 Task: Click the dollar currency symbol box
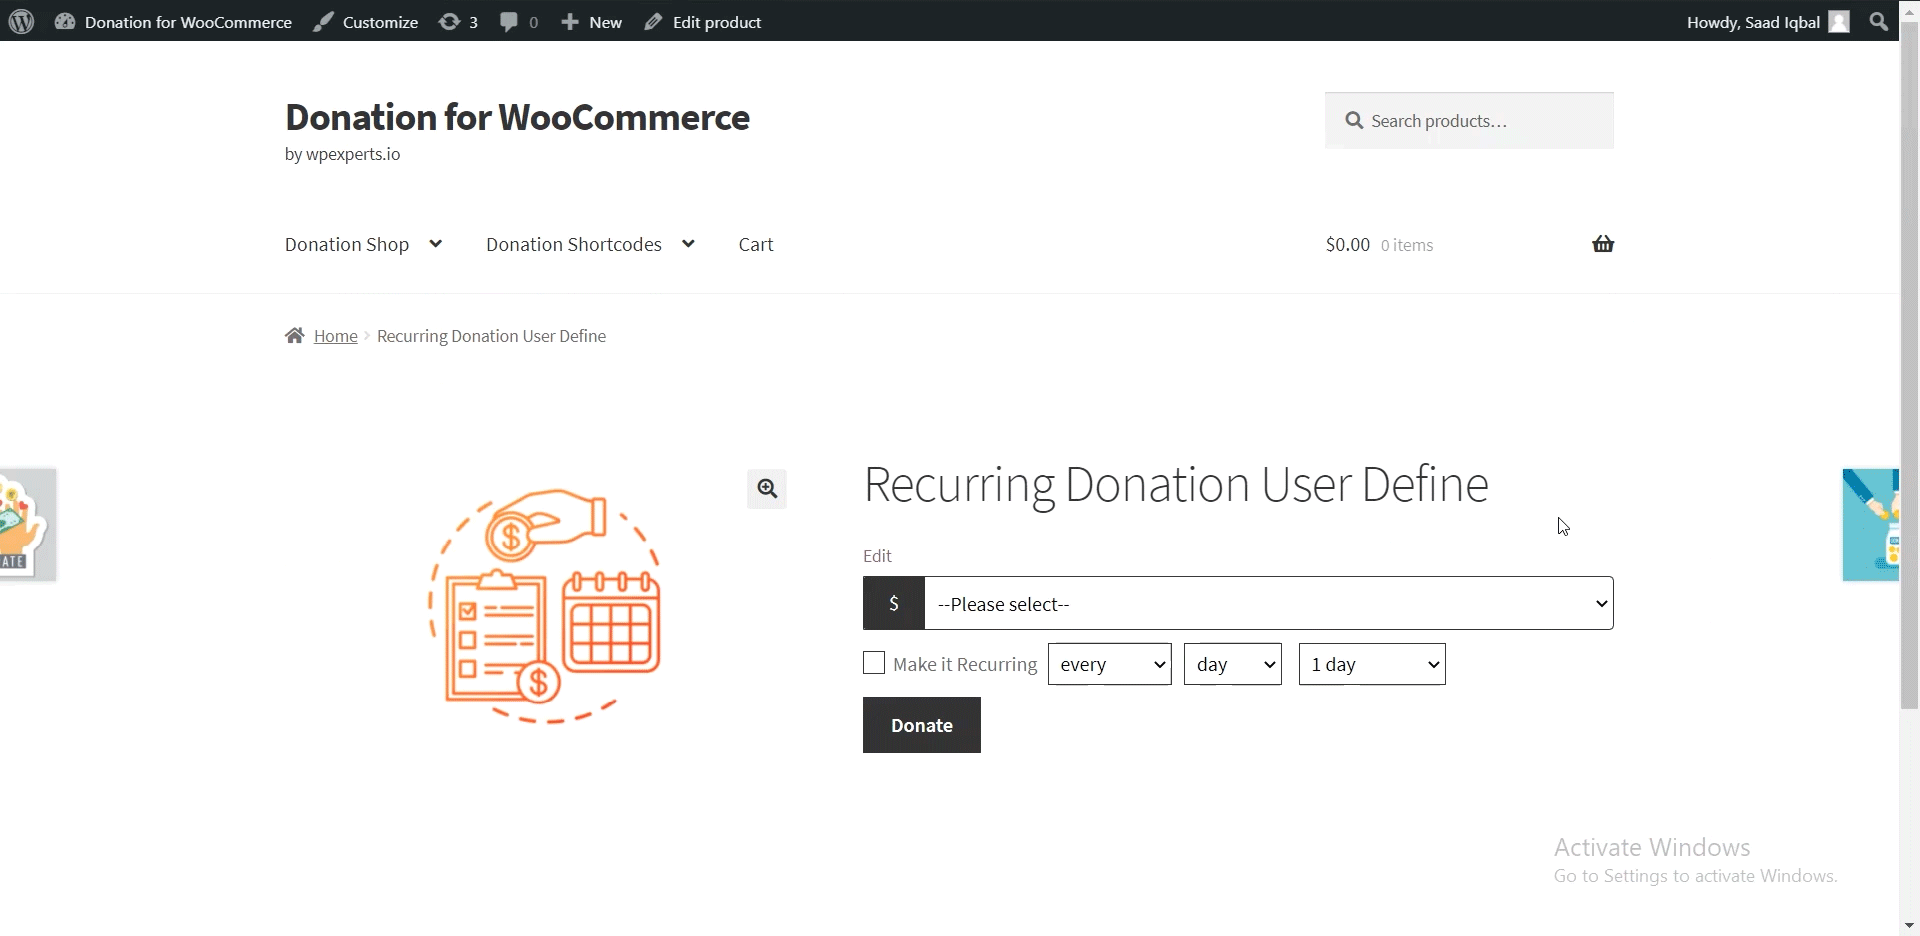coord(894,603)
